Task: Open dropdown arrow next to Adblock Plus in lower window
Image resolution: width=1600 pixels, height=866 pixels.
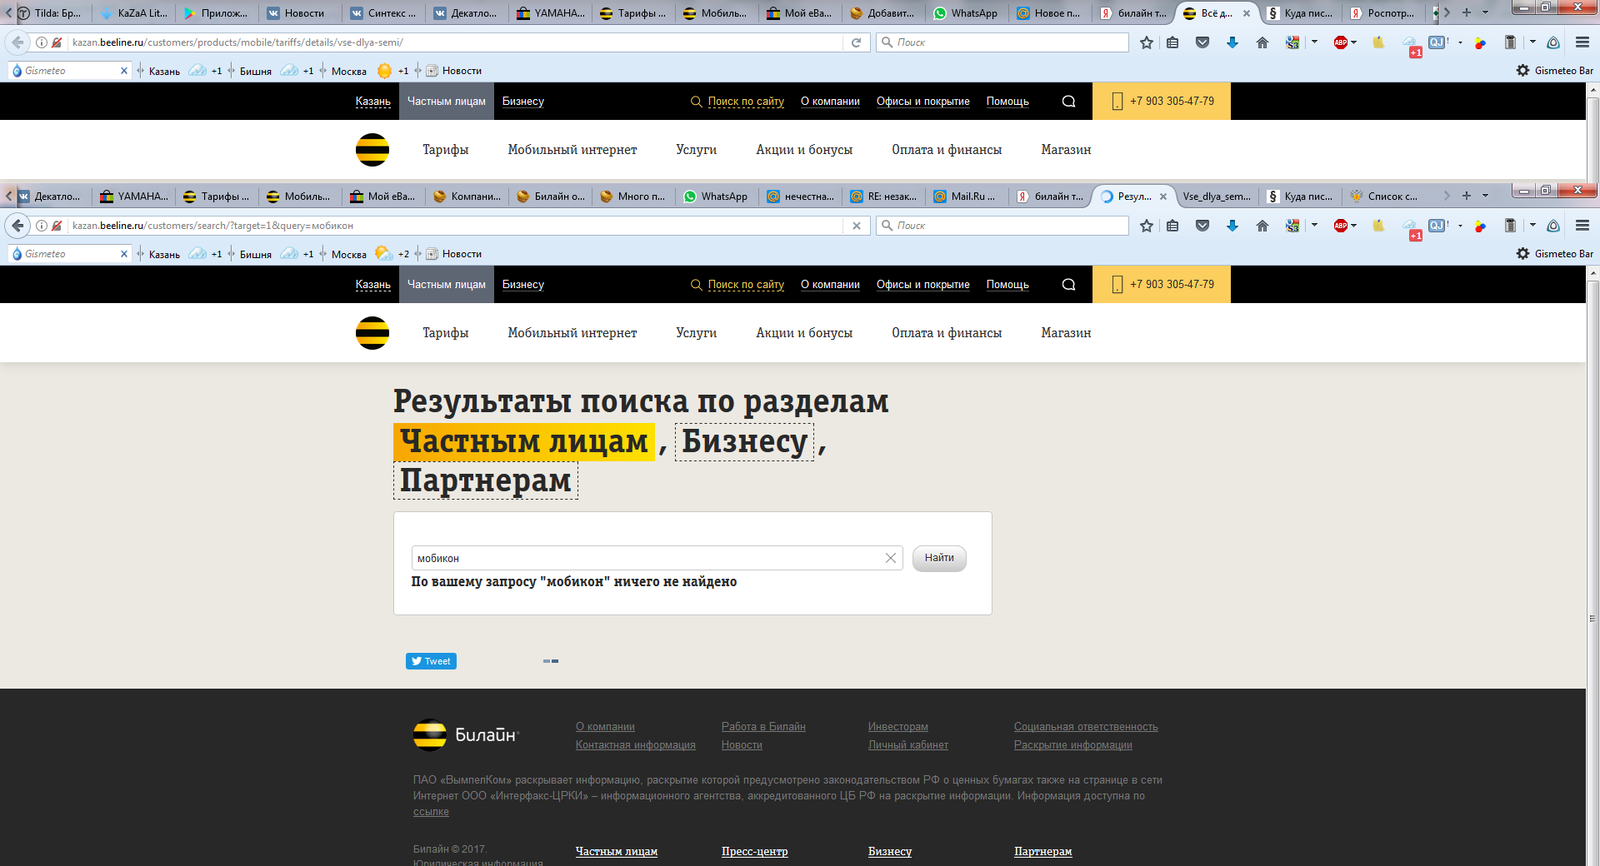Action: pyautogui.click(x=1354, y=226)
